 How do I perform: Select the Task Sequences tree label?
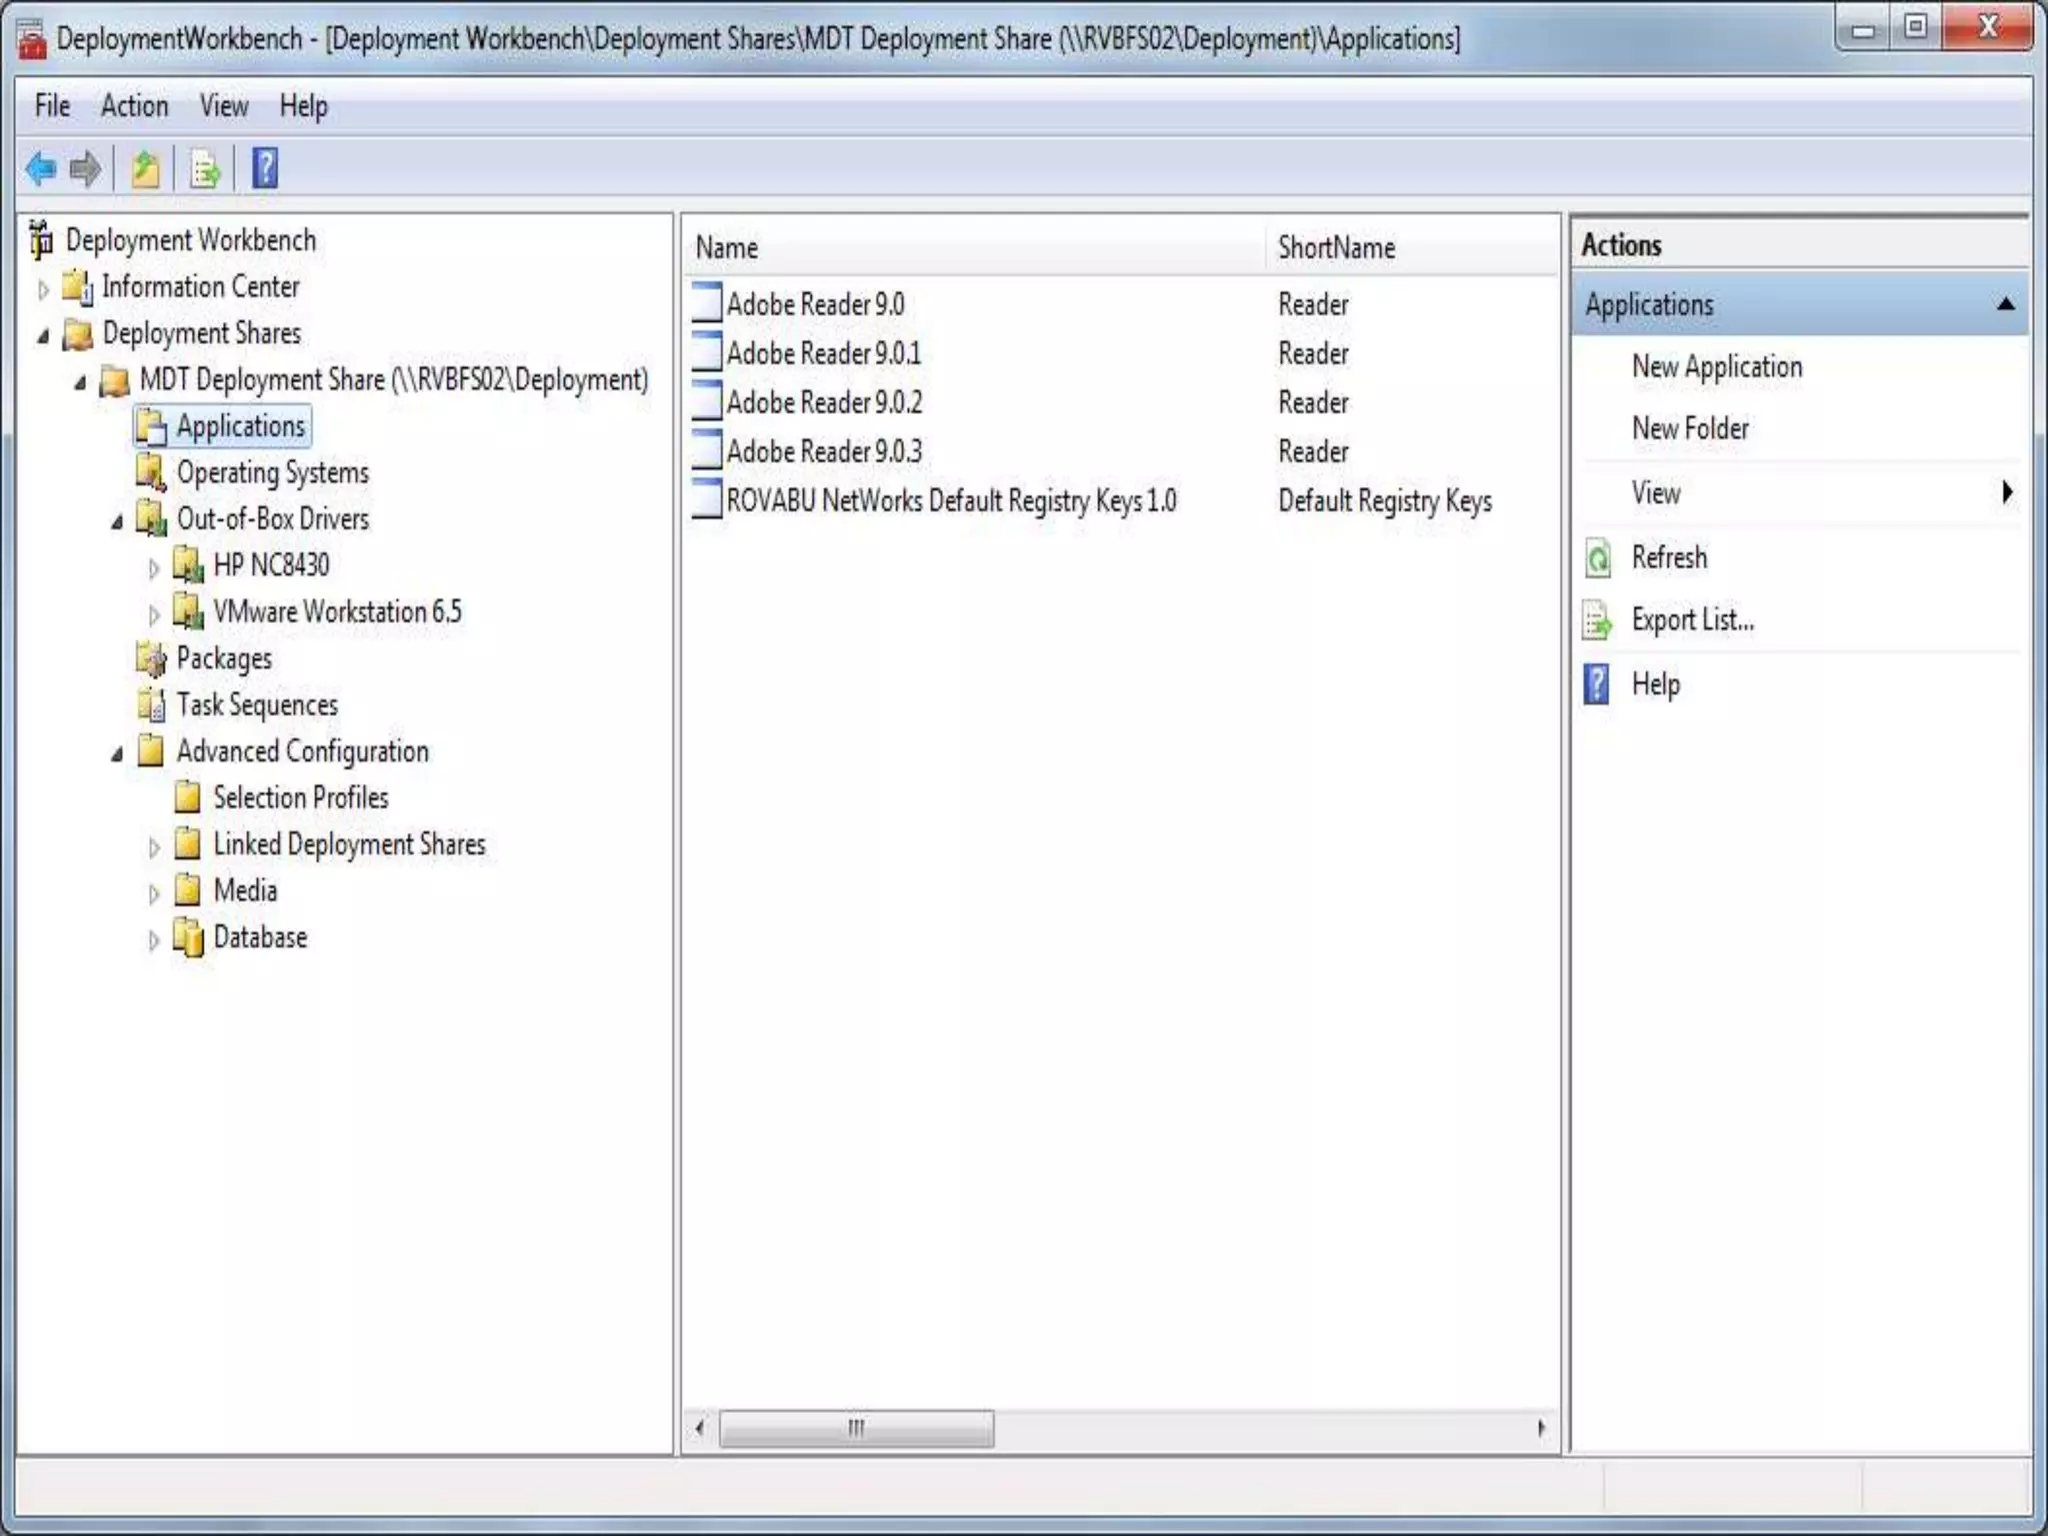[x=257, y=705]
